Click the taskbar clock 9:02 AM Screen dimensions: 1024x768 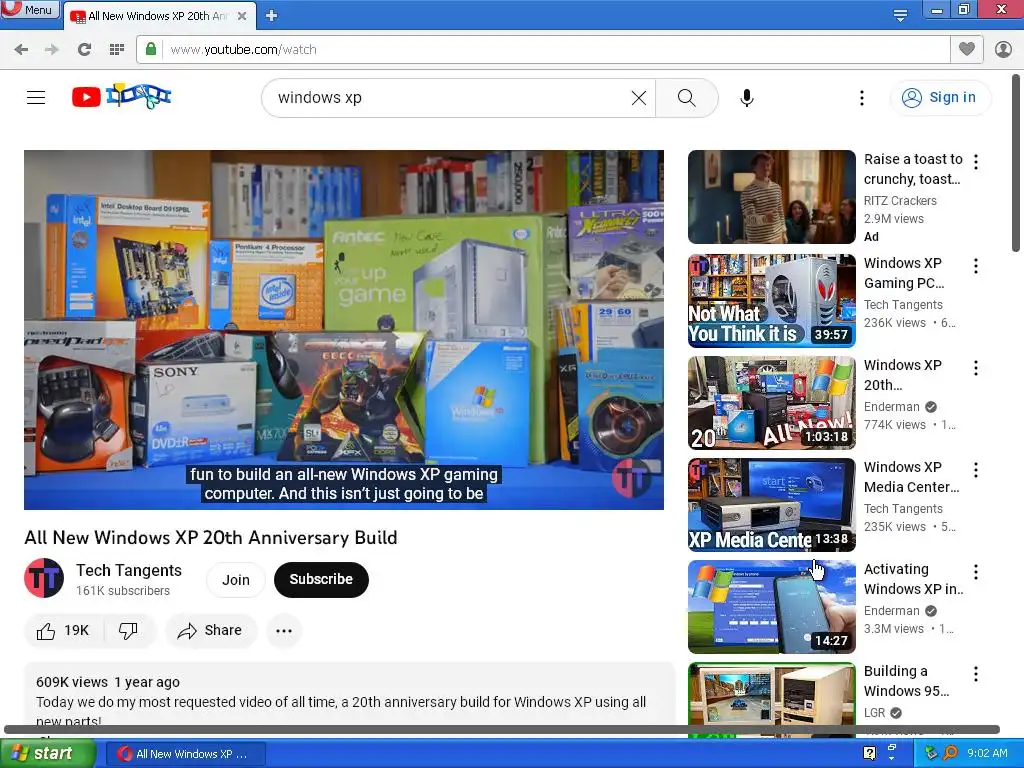[x=987, y=754]
